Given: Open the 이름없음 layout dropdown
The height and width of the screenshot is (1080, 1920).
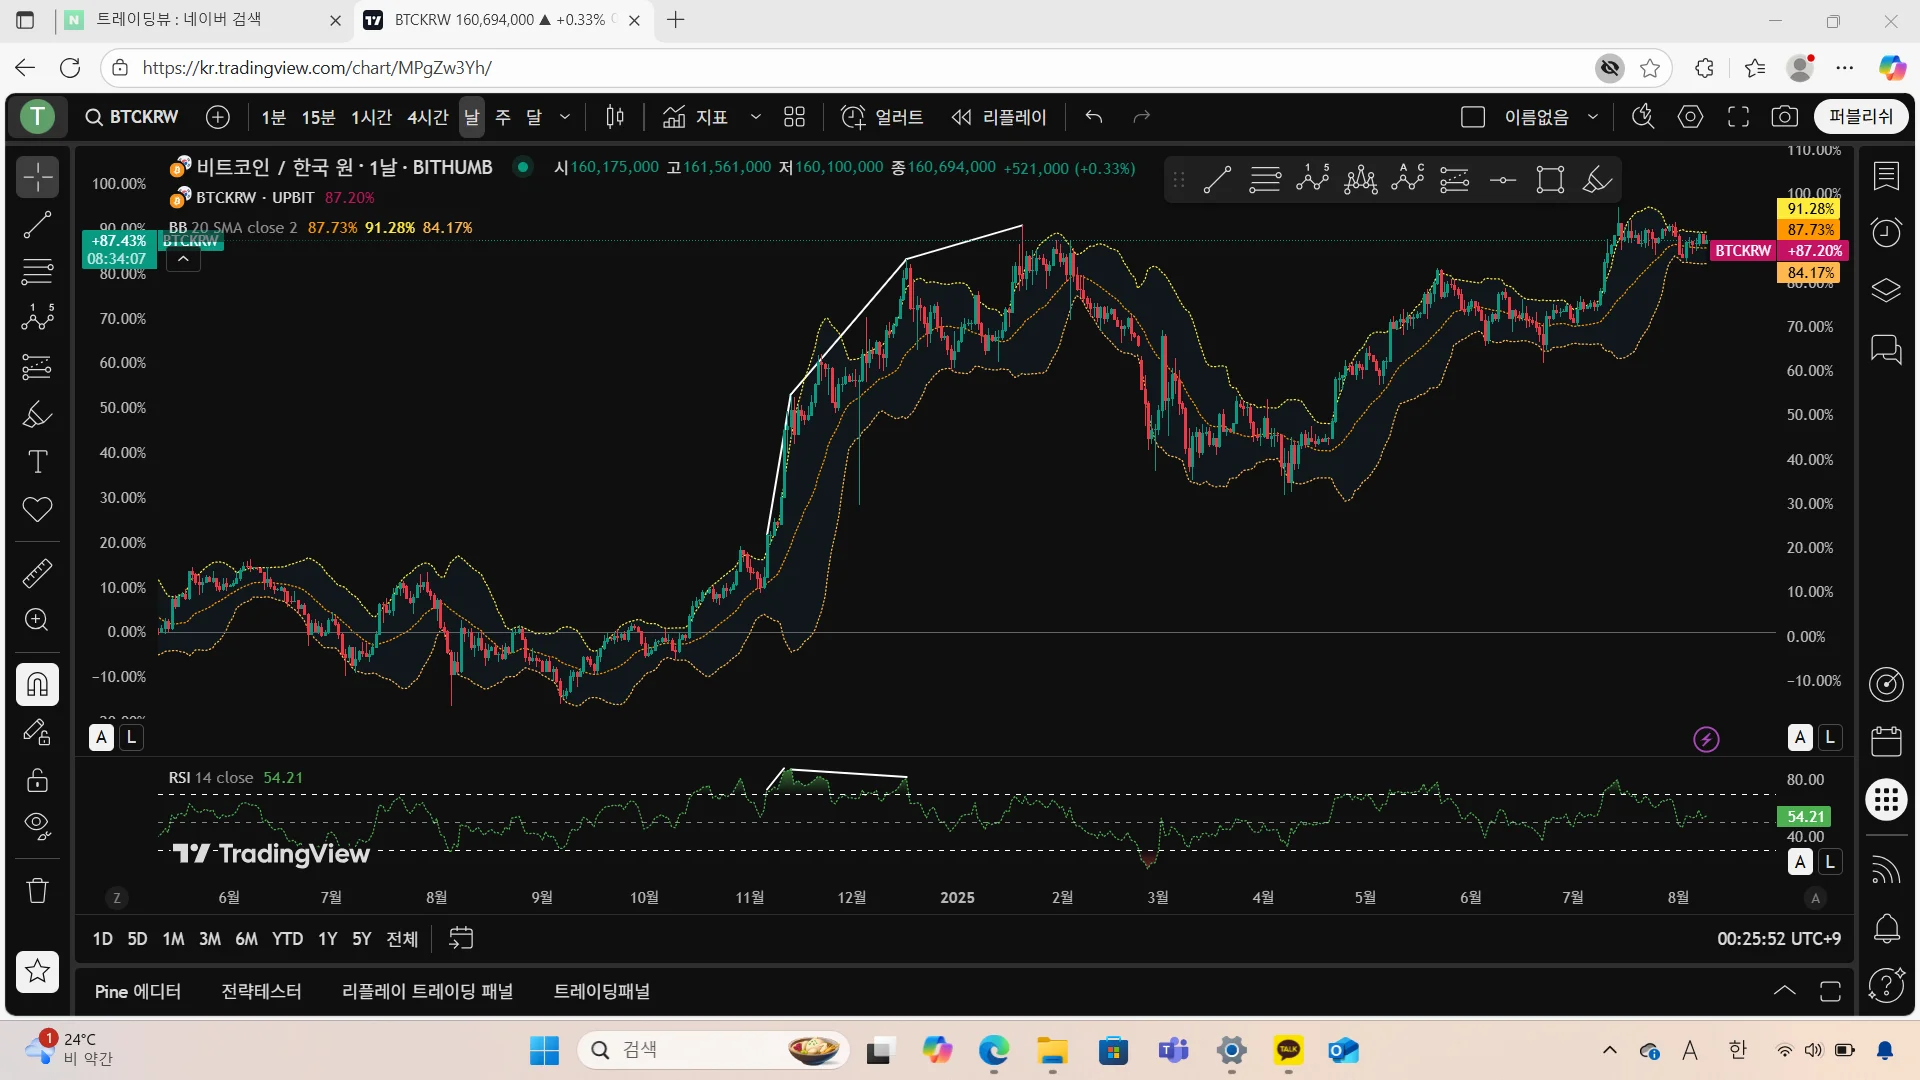Looking at the screenshot, I should [x=1593, y=117].
